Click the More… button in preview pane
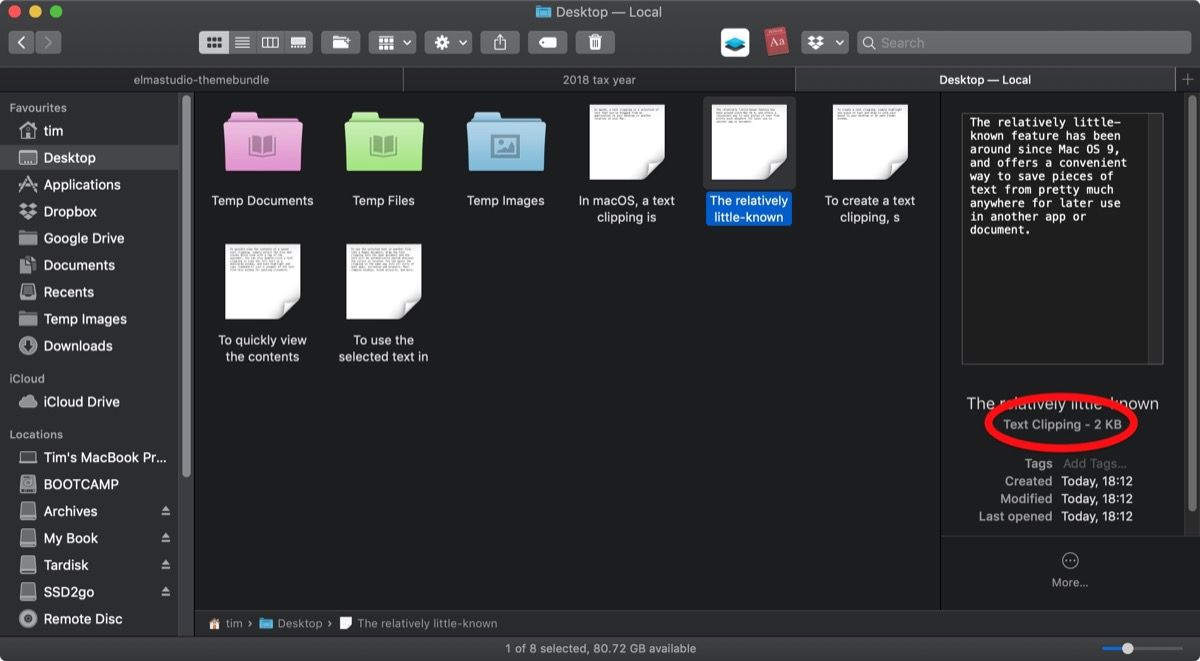The height and width of the screenshot is (661, 1200). pyautogui.click(x=1069, y=568)
